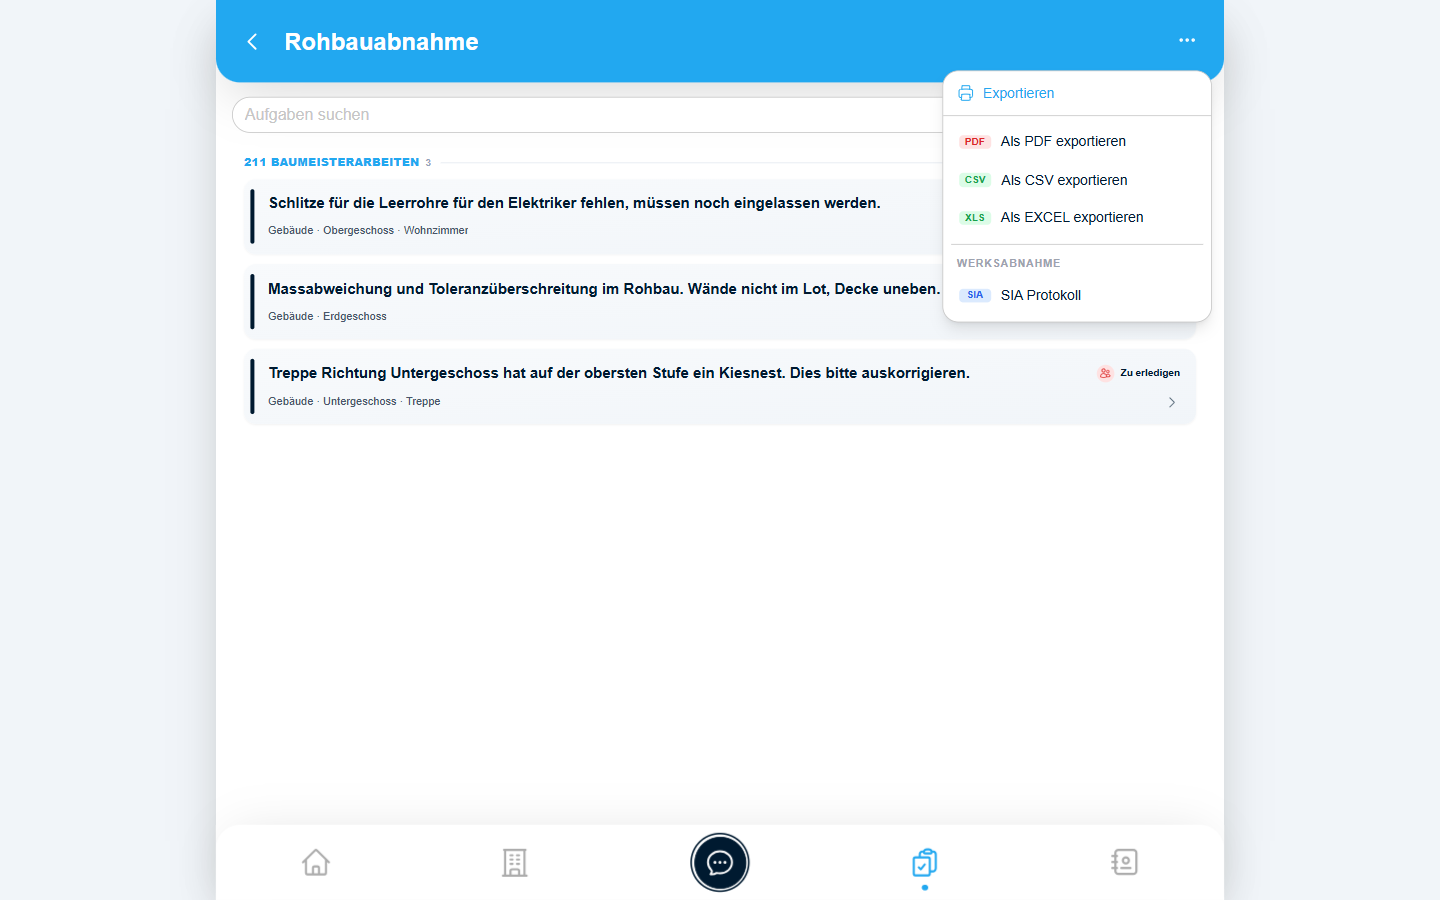This screenshot has height=900, width=1440.
Task: Open the tasks clipboard tab icon
Action: (x=925, y=862)
